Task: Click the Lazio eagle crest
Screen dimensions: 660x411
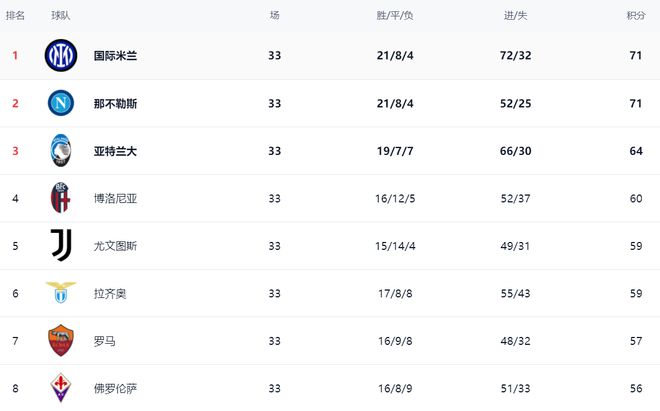Action: pos(60,293)
